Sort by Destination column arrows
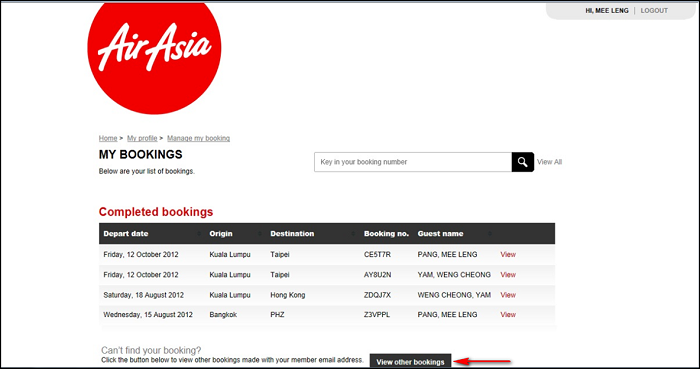Image resolution: width=700 pixels, height=369 pixels. click(353, 234)
